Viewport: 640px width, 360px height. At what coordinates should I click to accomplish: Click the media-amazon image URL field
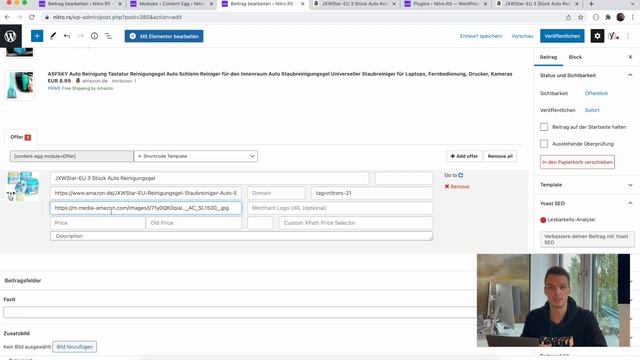click(146, 208)
